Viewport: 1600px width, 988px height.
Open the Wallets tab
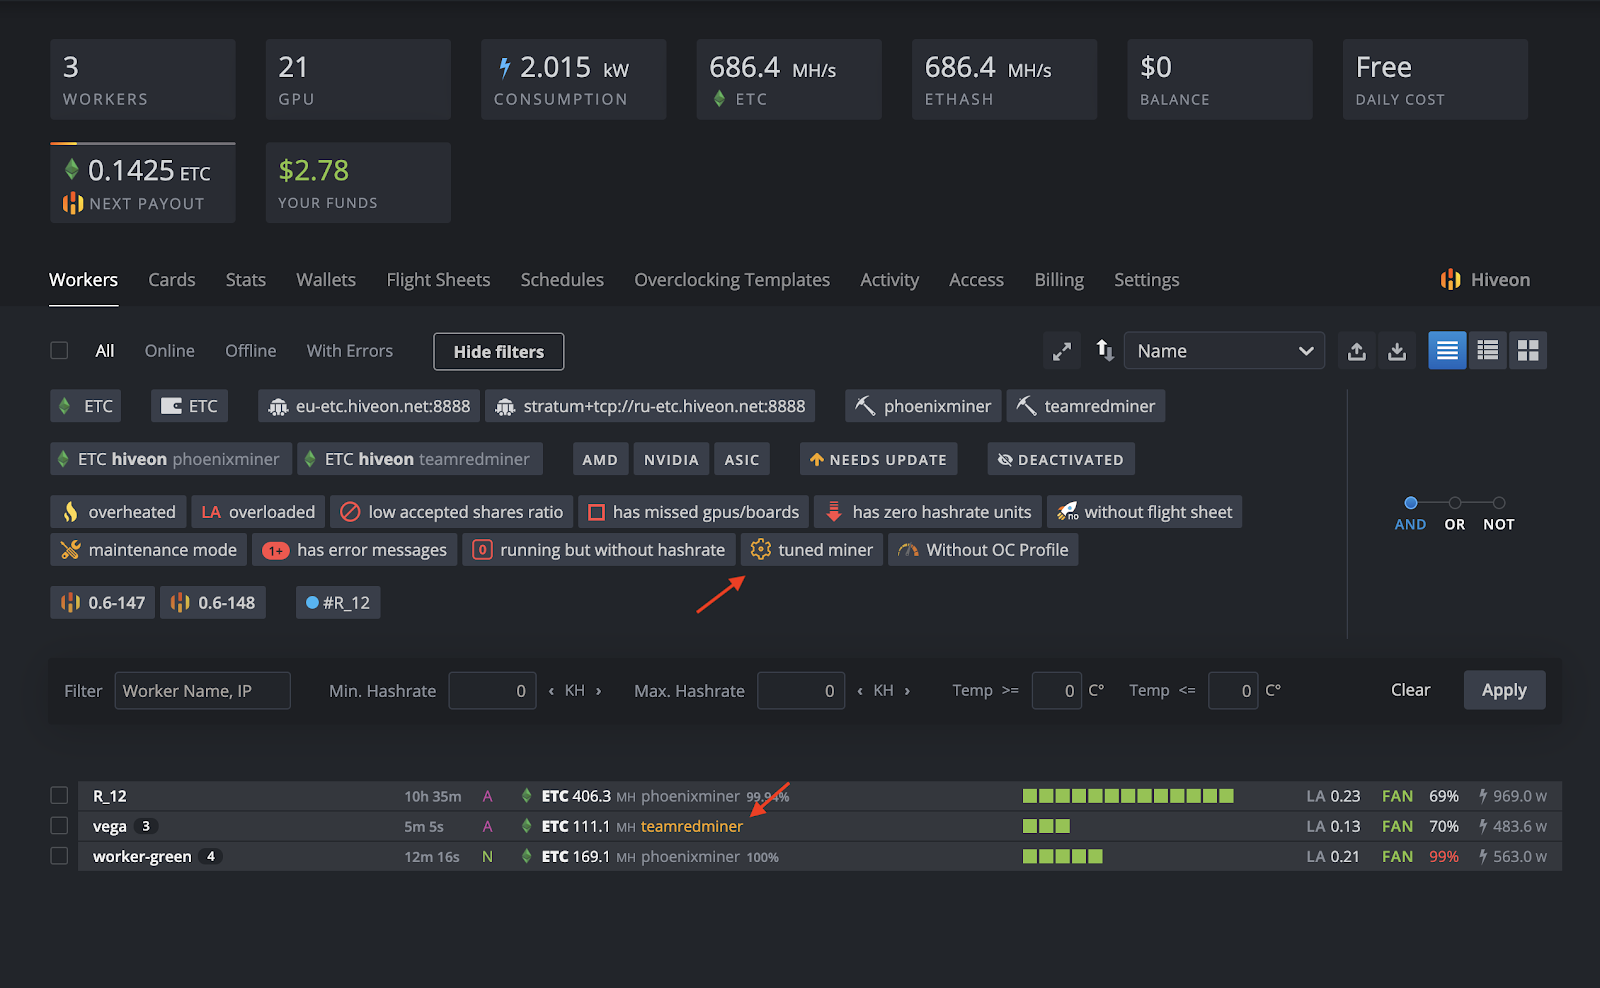(326, 280)
